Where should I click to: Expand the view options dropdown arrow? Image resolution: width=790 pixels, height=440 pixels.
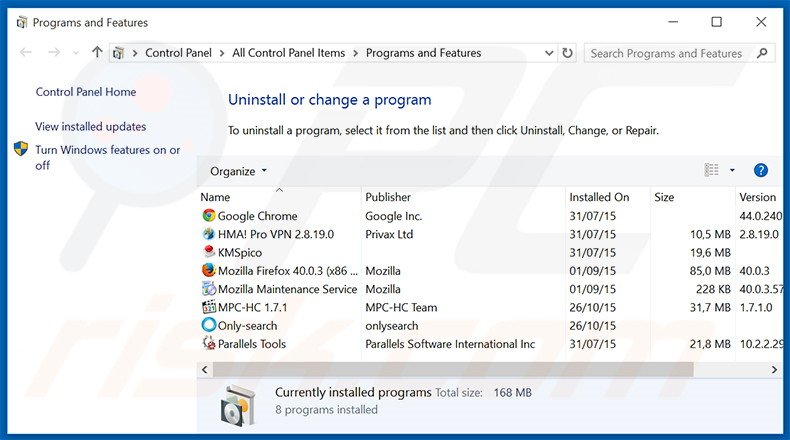tap(732, 170)
